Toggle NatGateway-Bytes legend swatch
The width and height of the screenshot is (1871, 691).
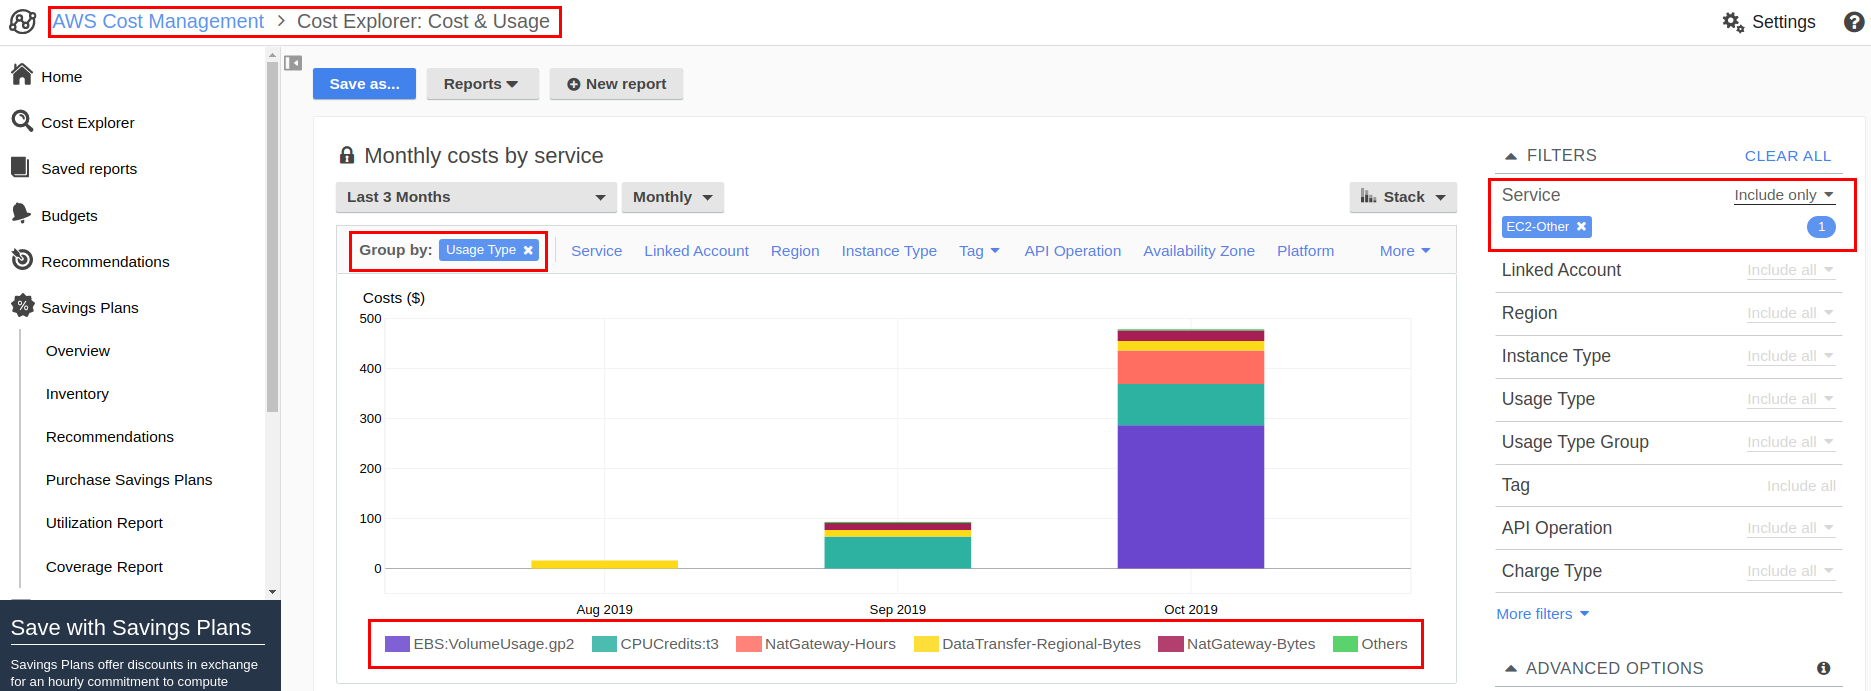pos(1170,644)
